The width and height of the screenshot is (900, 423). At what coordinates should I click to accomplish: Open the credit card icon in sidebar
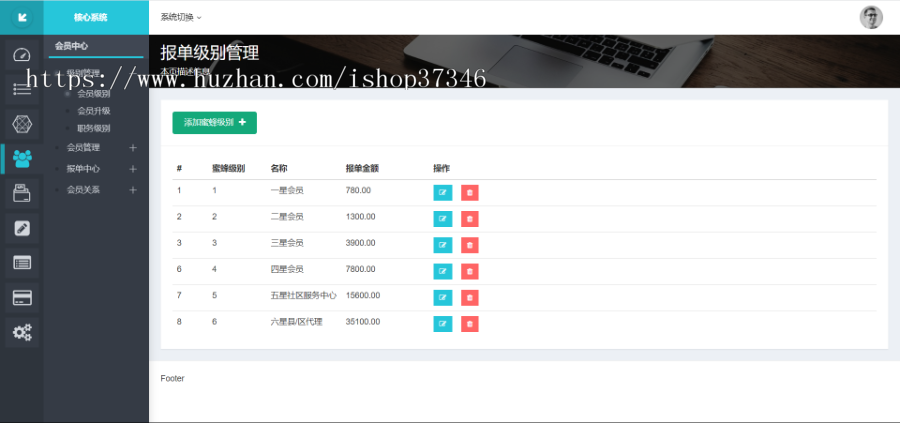click(22, 298)
